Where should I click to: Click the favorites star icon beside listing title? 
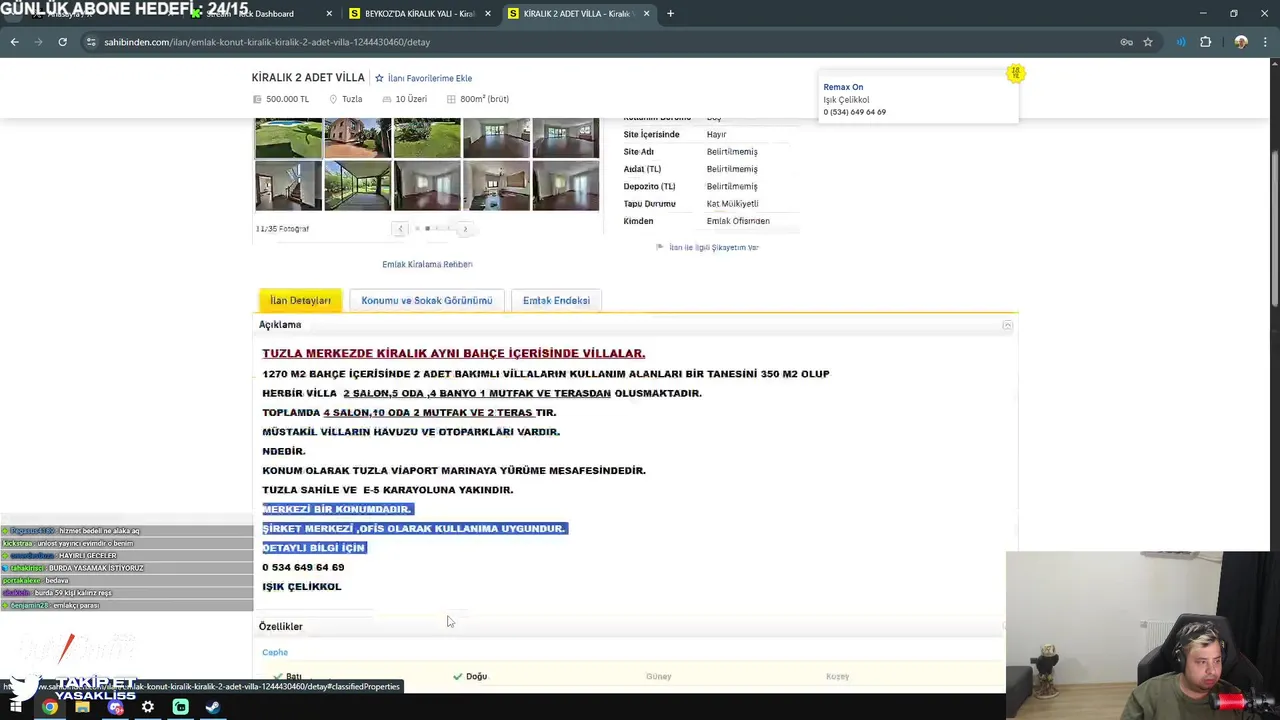click(379, 78)
